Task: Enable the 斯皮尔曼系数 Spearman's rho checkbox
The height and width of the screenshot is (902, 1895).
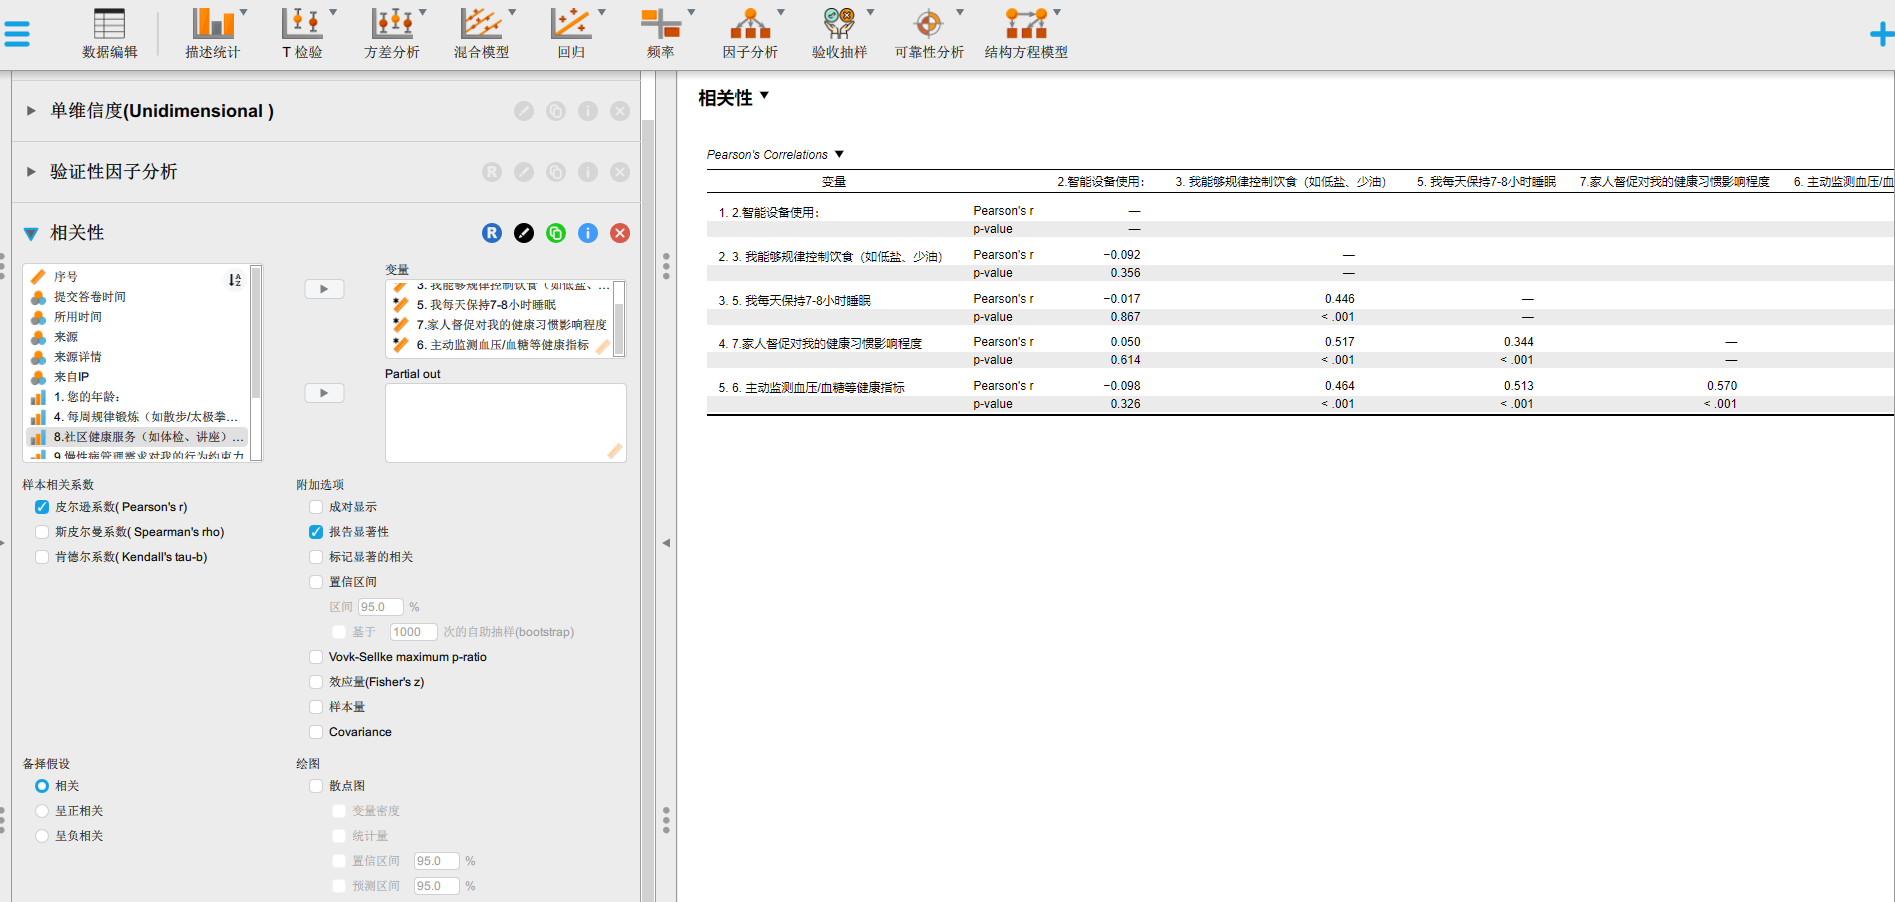Action: [42, 532]
